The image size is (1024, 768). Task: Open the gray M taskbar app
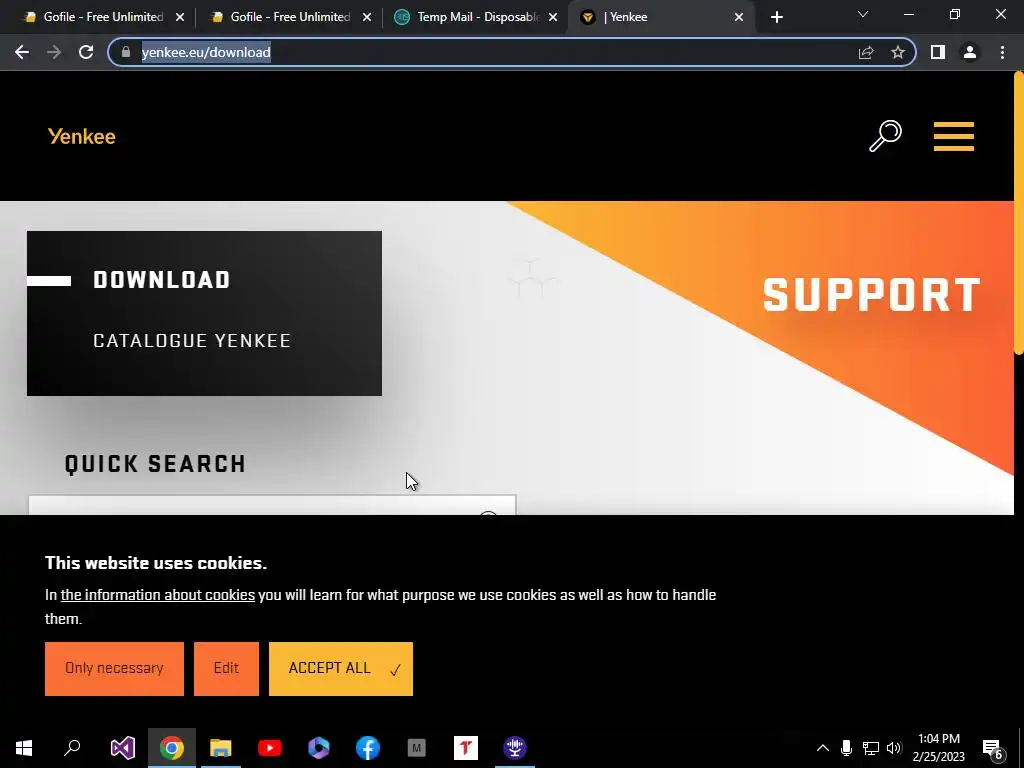[x=417, y=747]
